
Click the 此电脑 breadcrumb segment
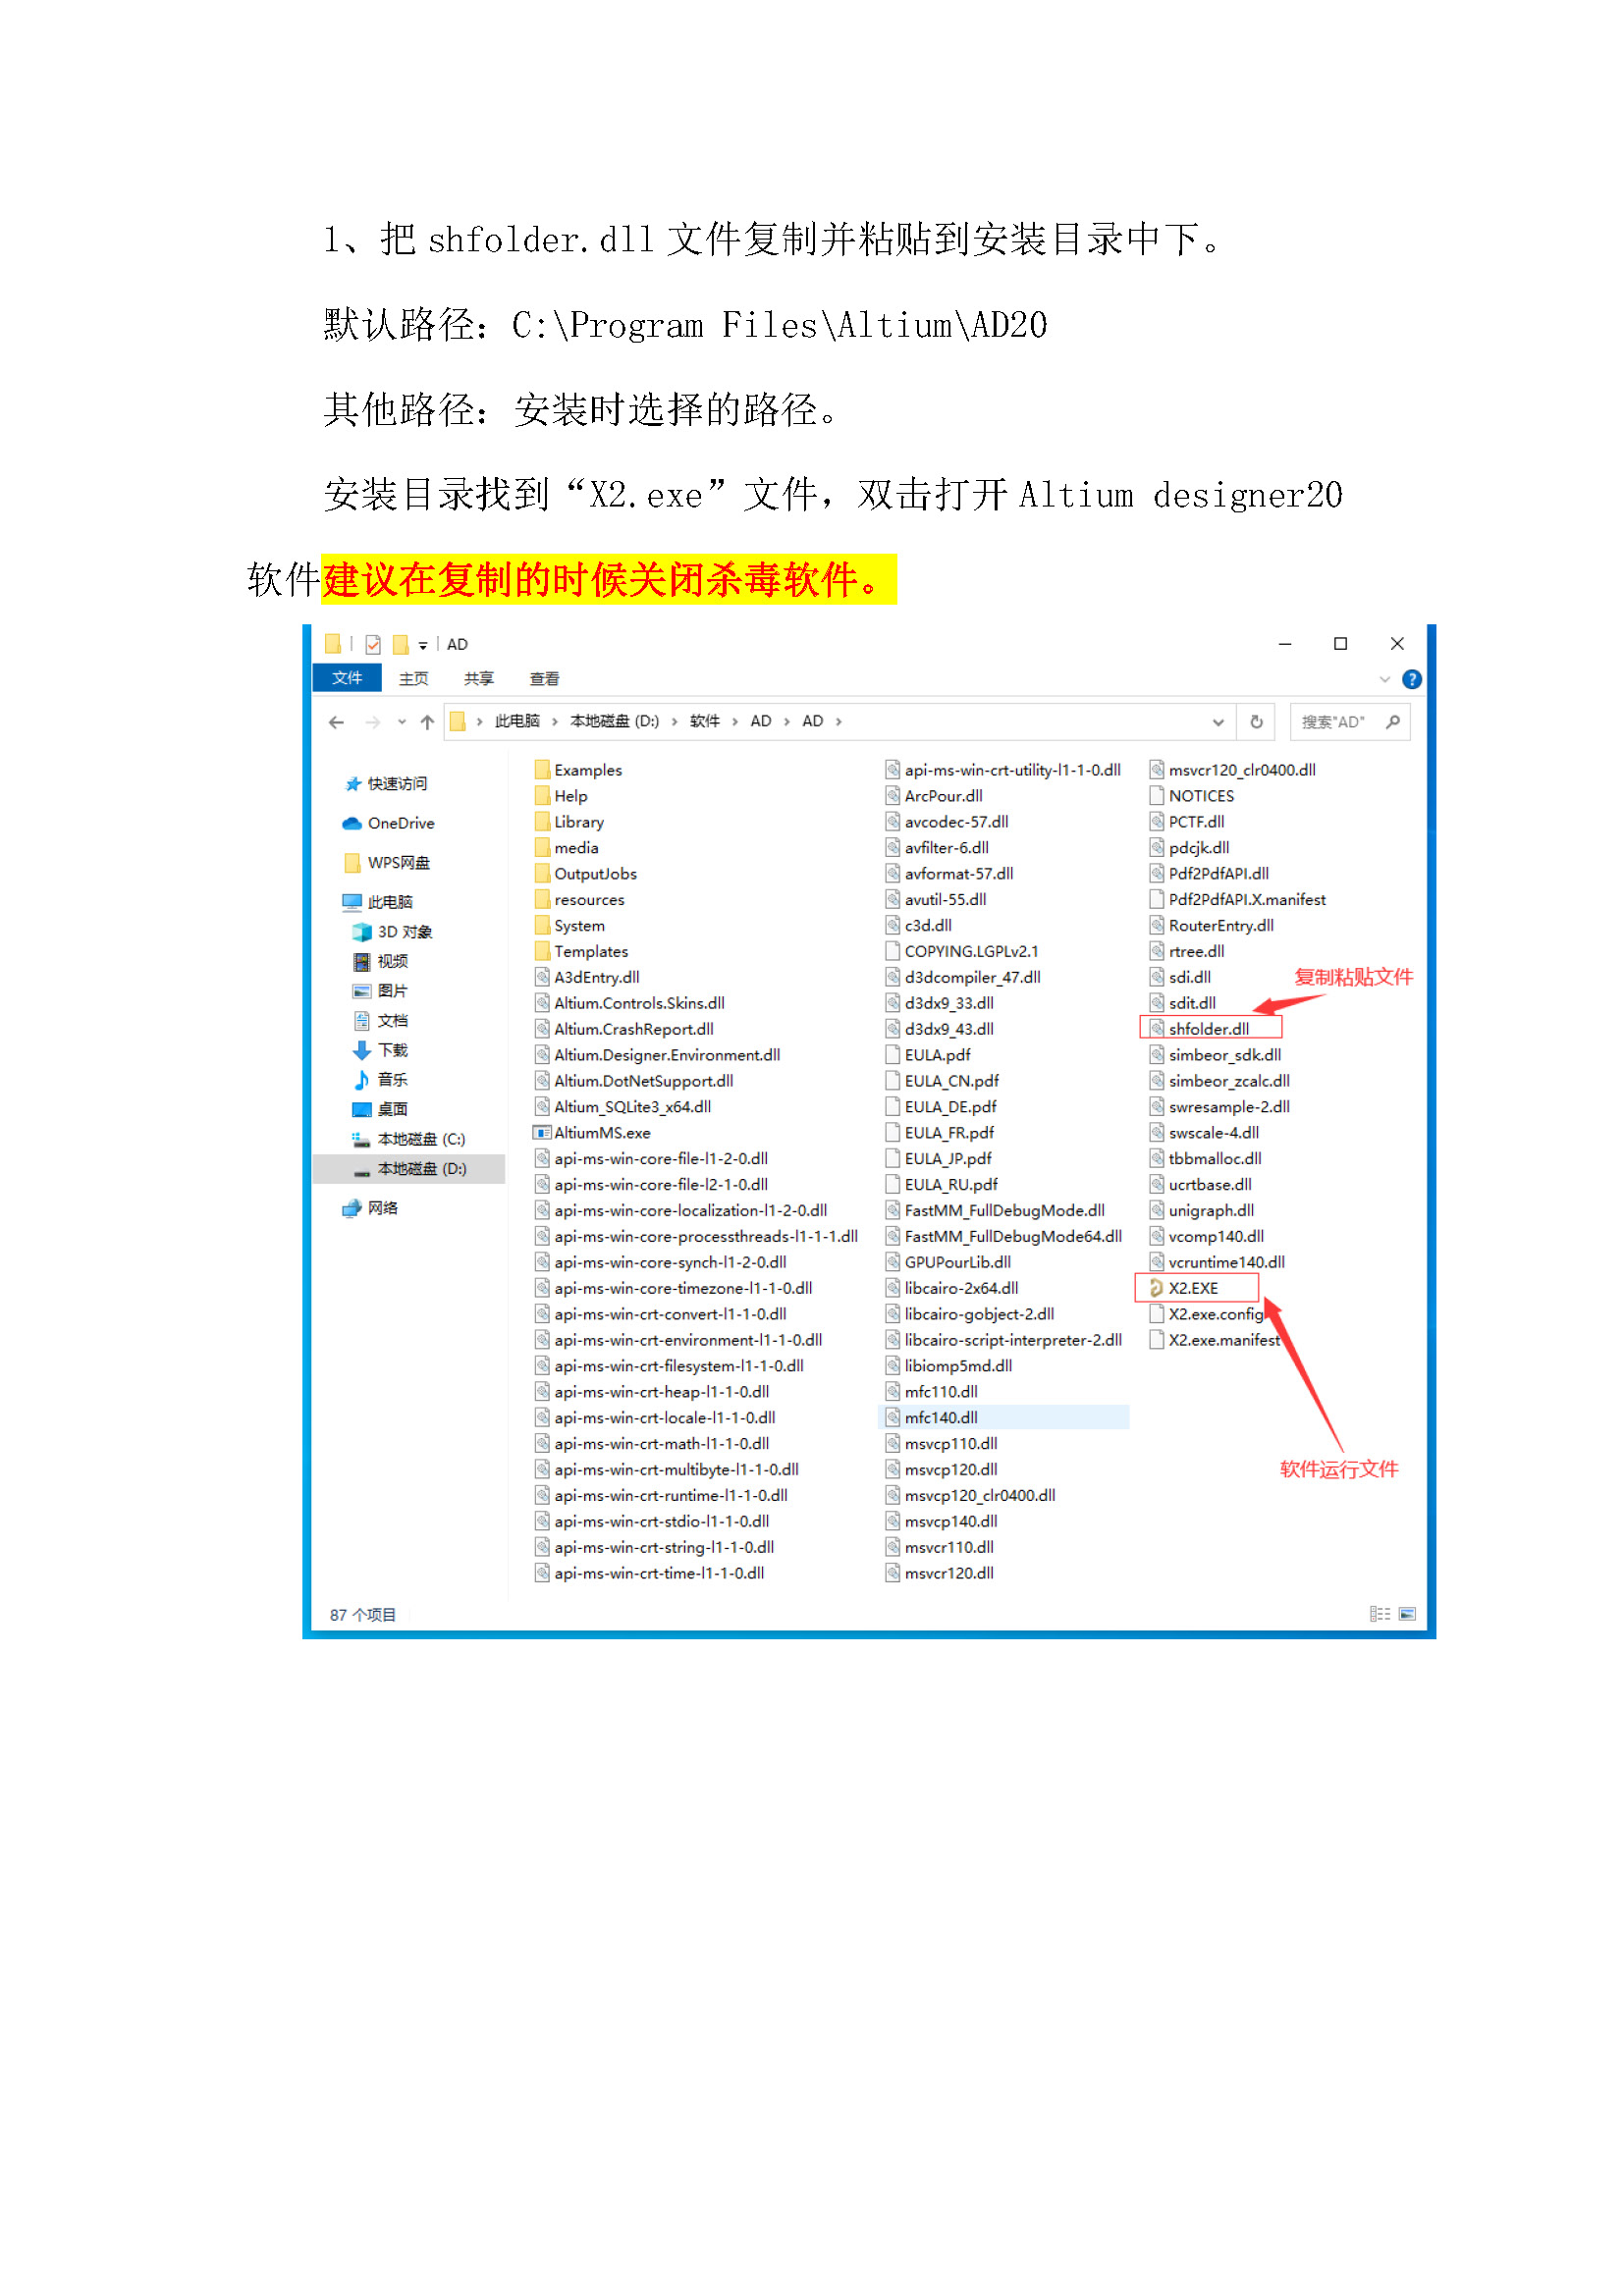coord(517,721)
